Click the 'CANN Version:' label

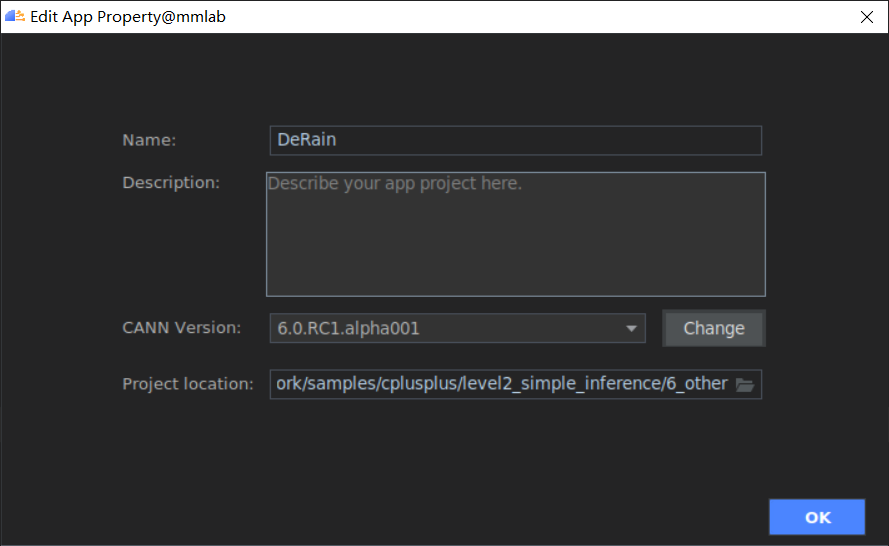181,328
